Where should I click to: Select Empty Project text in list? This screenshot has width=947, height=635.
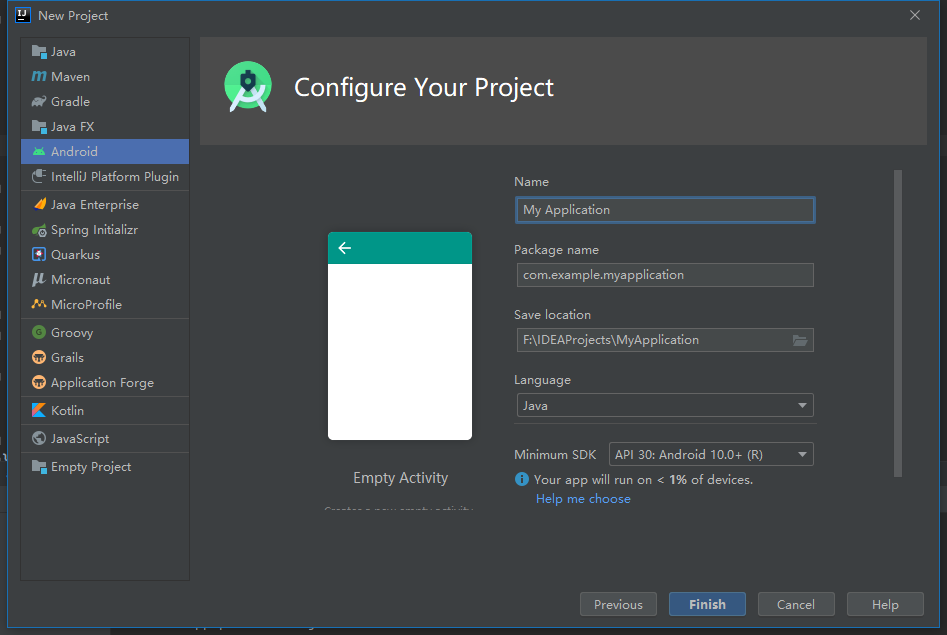[91, 467]
